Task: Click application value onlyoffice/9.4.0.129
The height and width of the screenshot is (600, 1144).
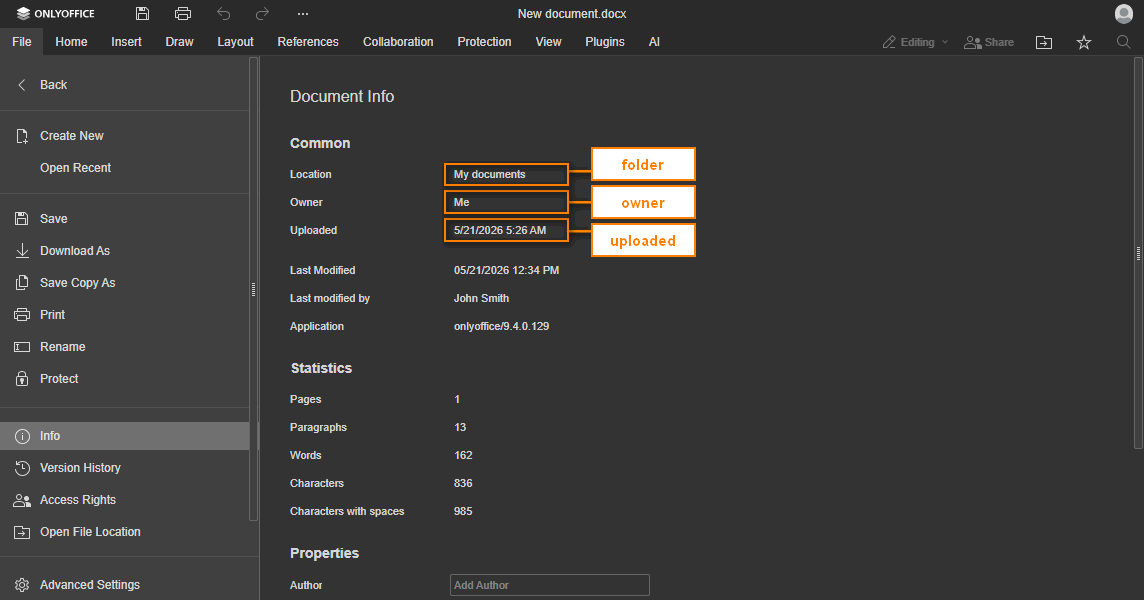Action: (501, 326)
